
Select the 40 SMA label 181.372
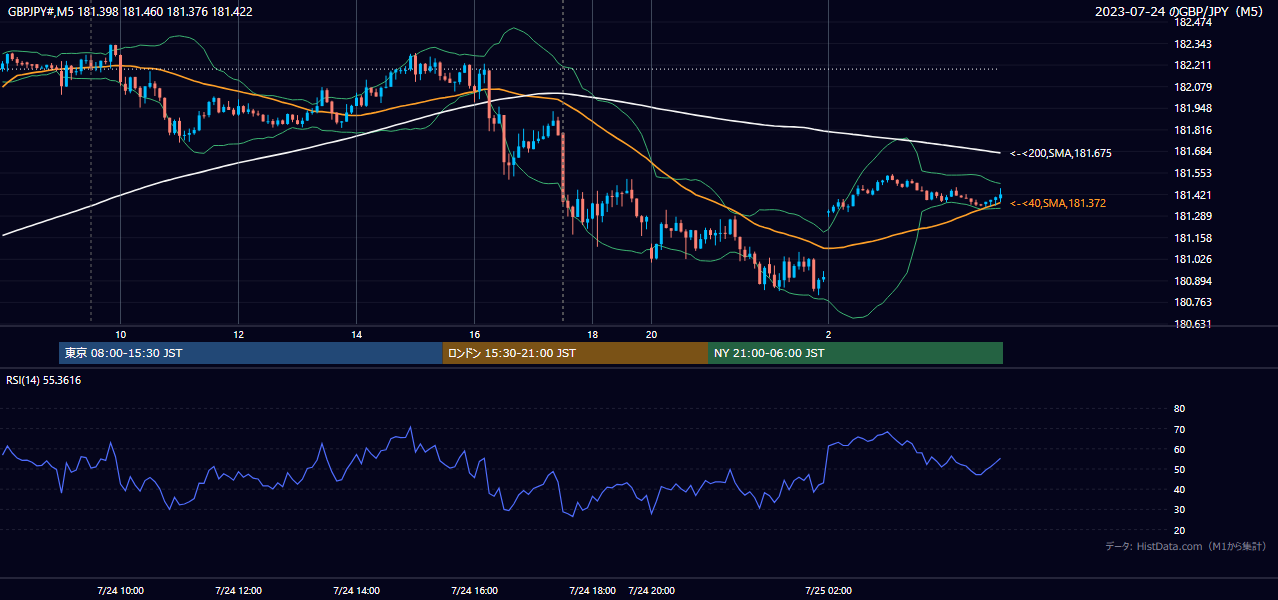(1058, 203)
